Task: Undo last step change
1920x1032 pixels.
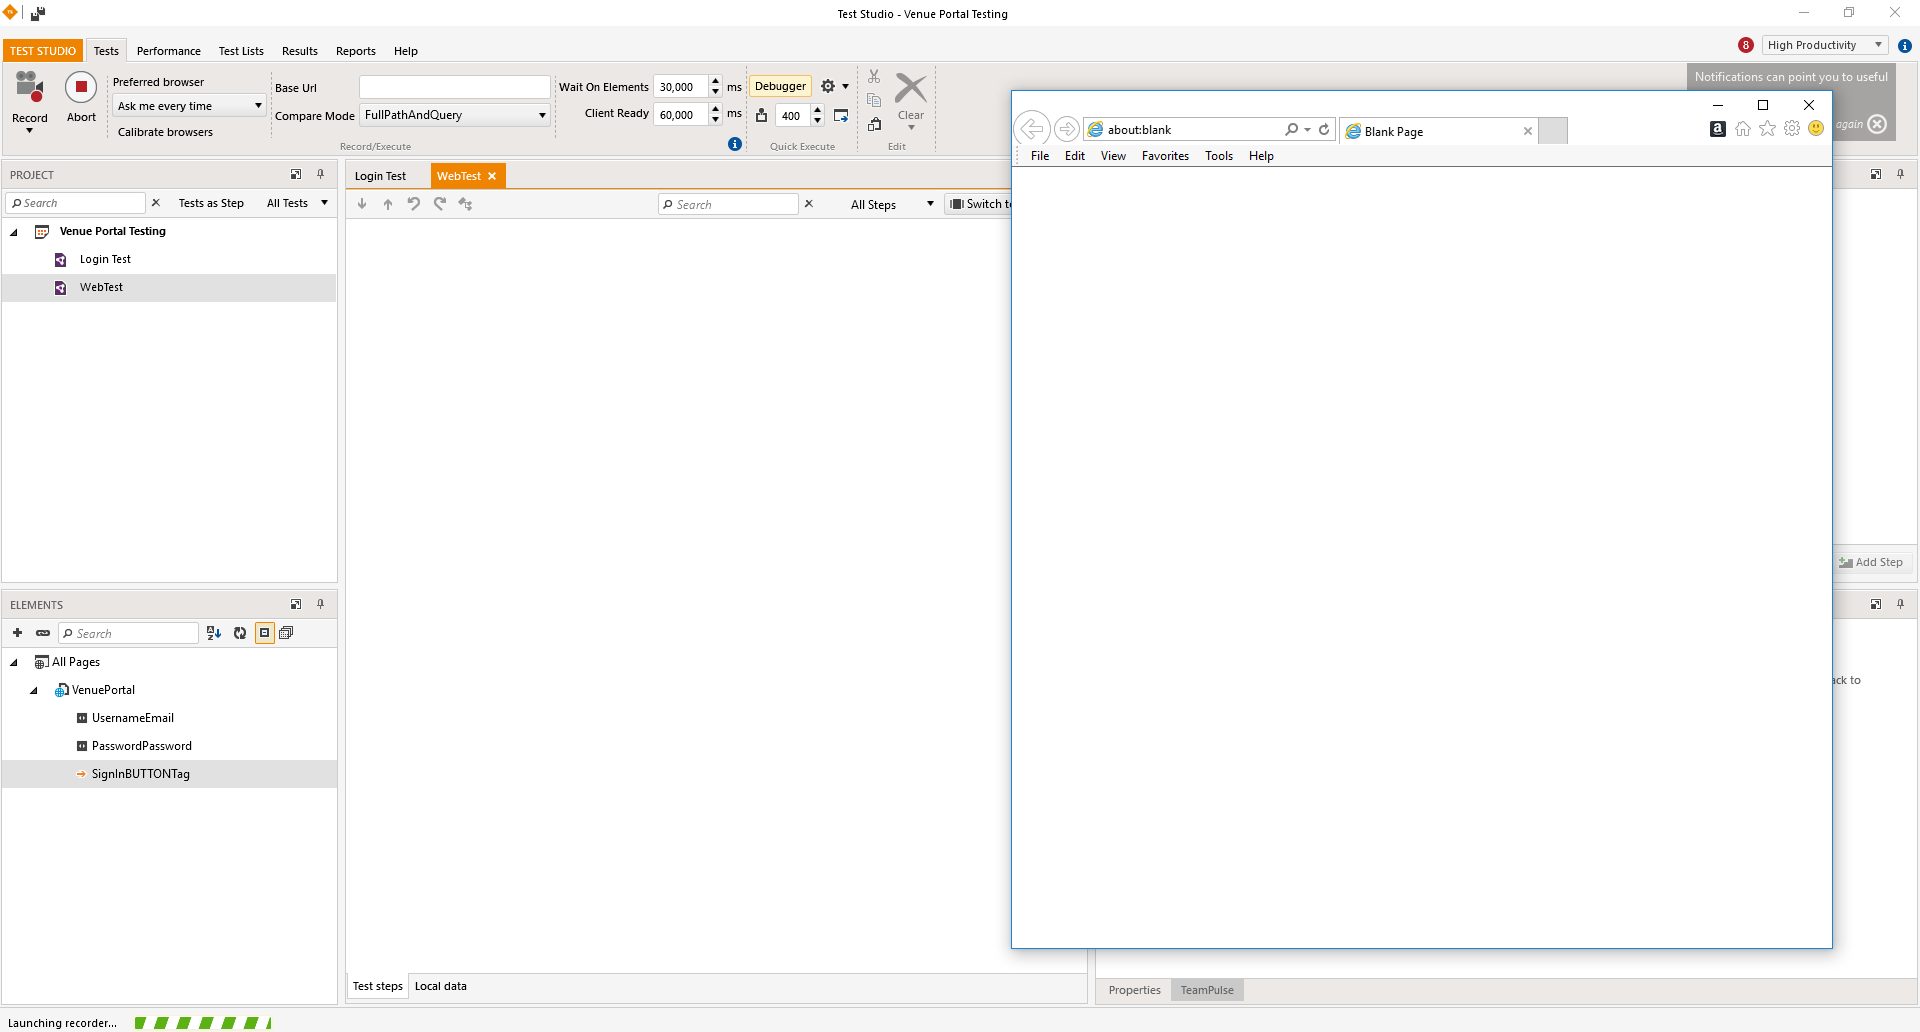Action: pos(414,204)
